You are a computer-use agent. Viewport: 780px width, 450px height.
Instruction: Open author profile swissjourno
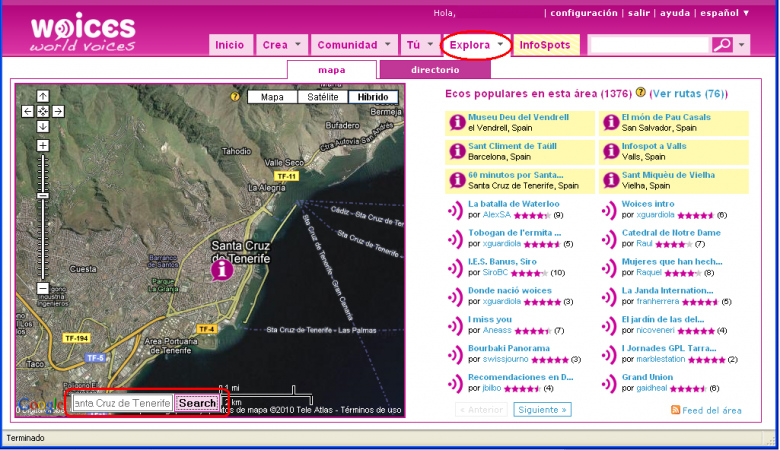[x=505, y=359]
